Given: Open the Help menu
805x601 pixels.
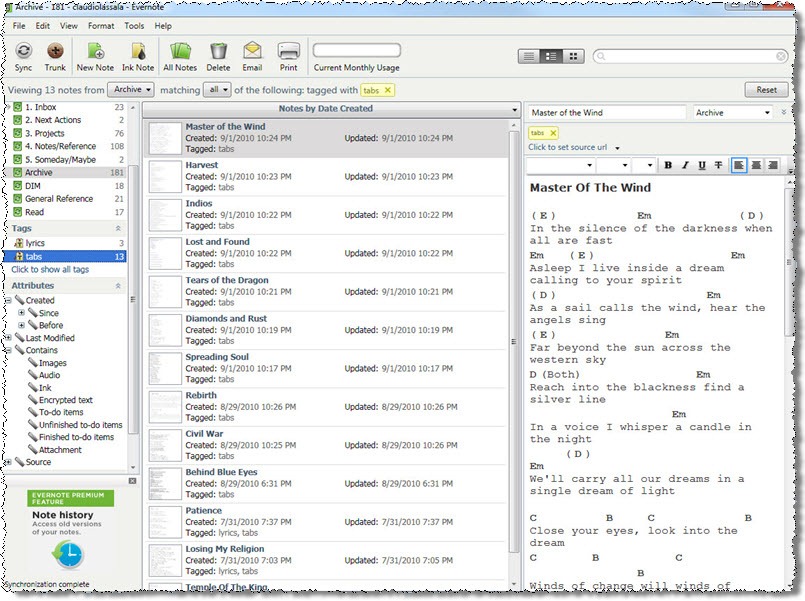Looking at the screenshot, I should click(163, 26).
